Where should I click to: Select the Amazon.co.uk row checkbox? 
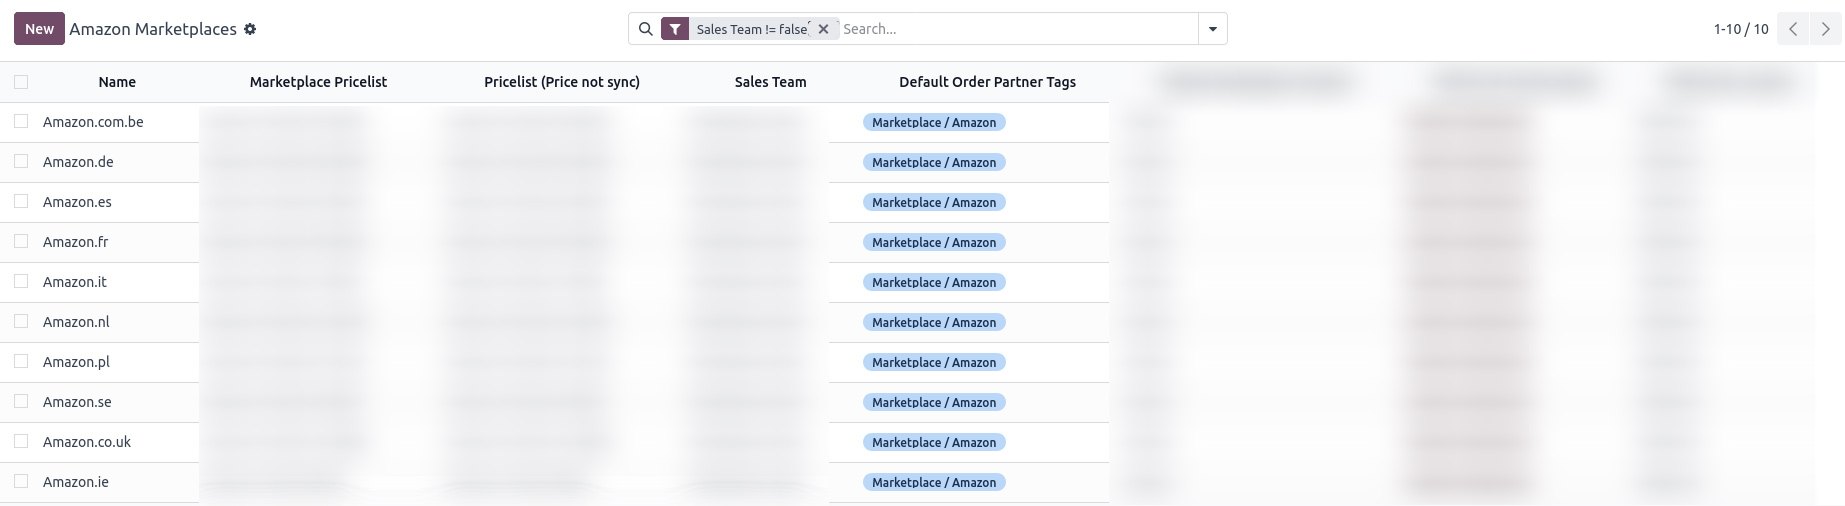coord(21,441)
